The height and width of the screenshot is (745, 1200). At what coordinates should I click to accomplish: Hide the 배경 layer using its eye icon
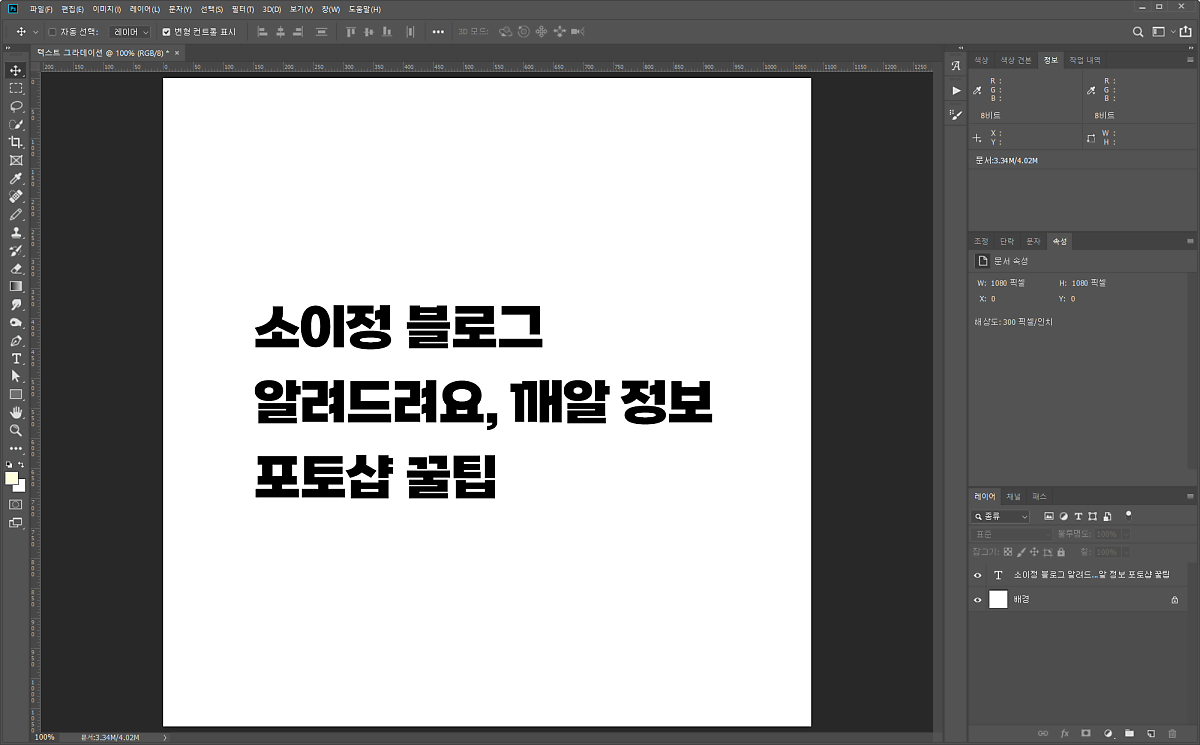(x=978, y=600)
